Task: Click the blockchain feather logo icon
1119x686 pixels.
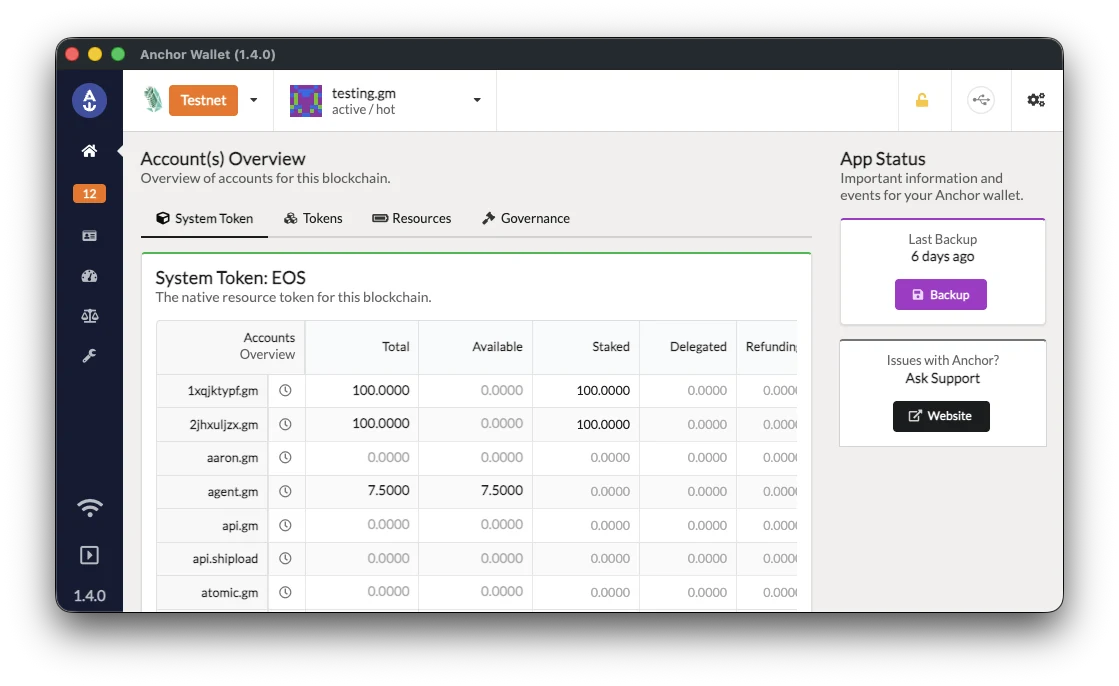Action: click(x=153, y=100)
